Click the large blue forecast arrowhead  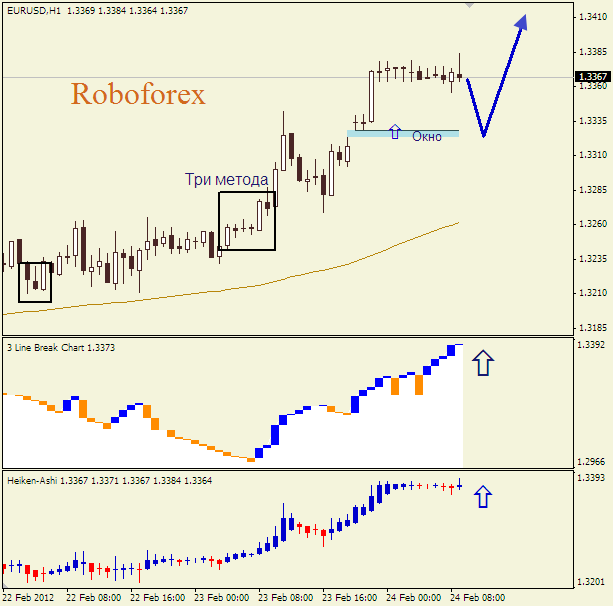[519, 25]
